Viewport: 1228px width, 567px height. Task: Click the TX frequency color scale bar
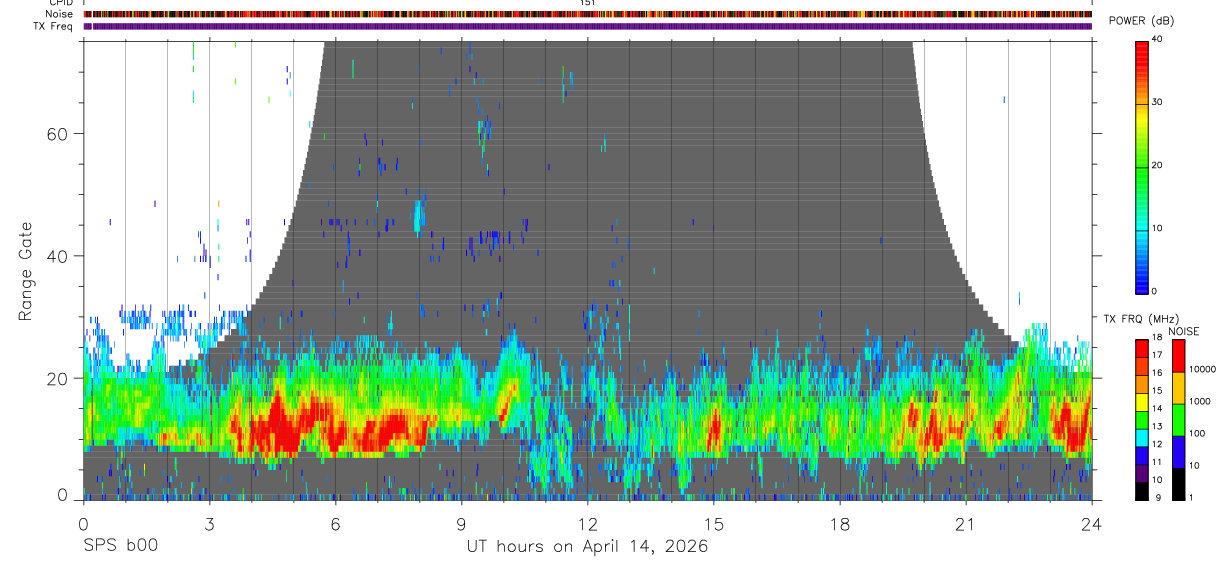[1141, 419]
